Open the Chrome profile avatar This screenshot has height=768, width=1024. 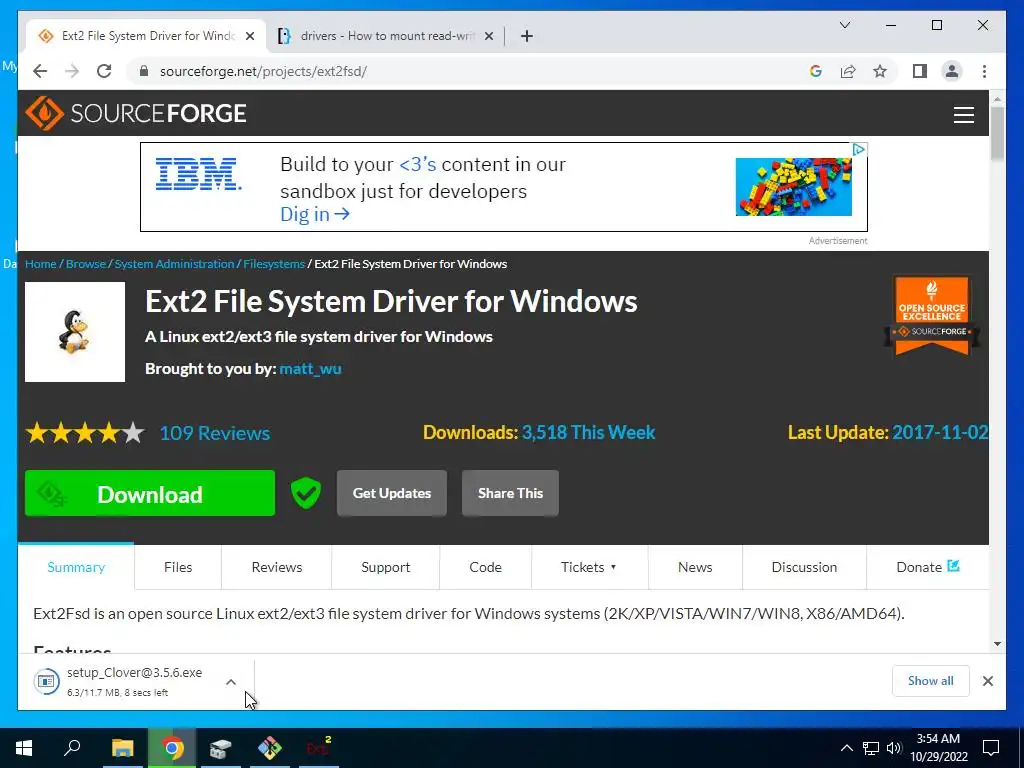[x=952, y=71]
